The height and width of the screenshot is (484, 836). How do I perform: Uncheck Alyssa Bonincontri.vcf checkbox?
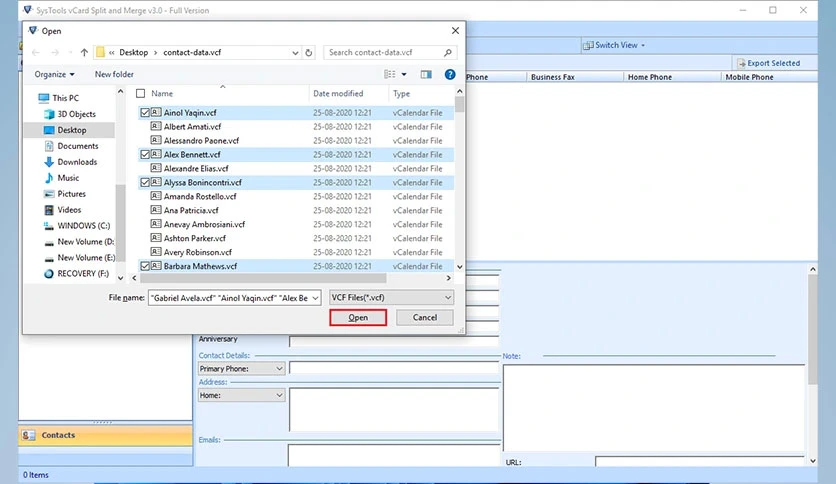[145, 182]
